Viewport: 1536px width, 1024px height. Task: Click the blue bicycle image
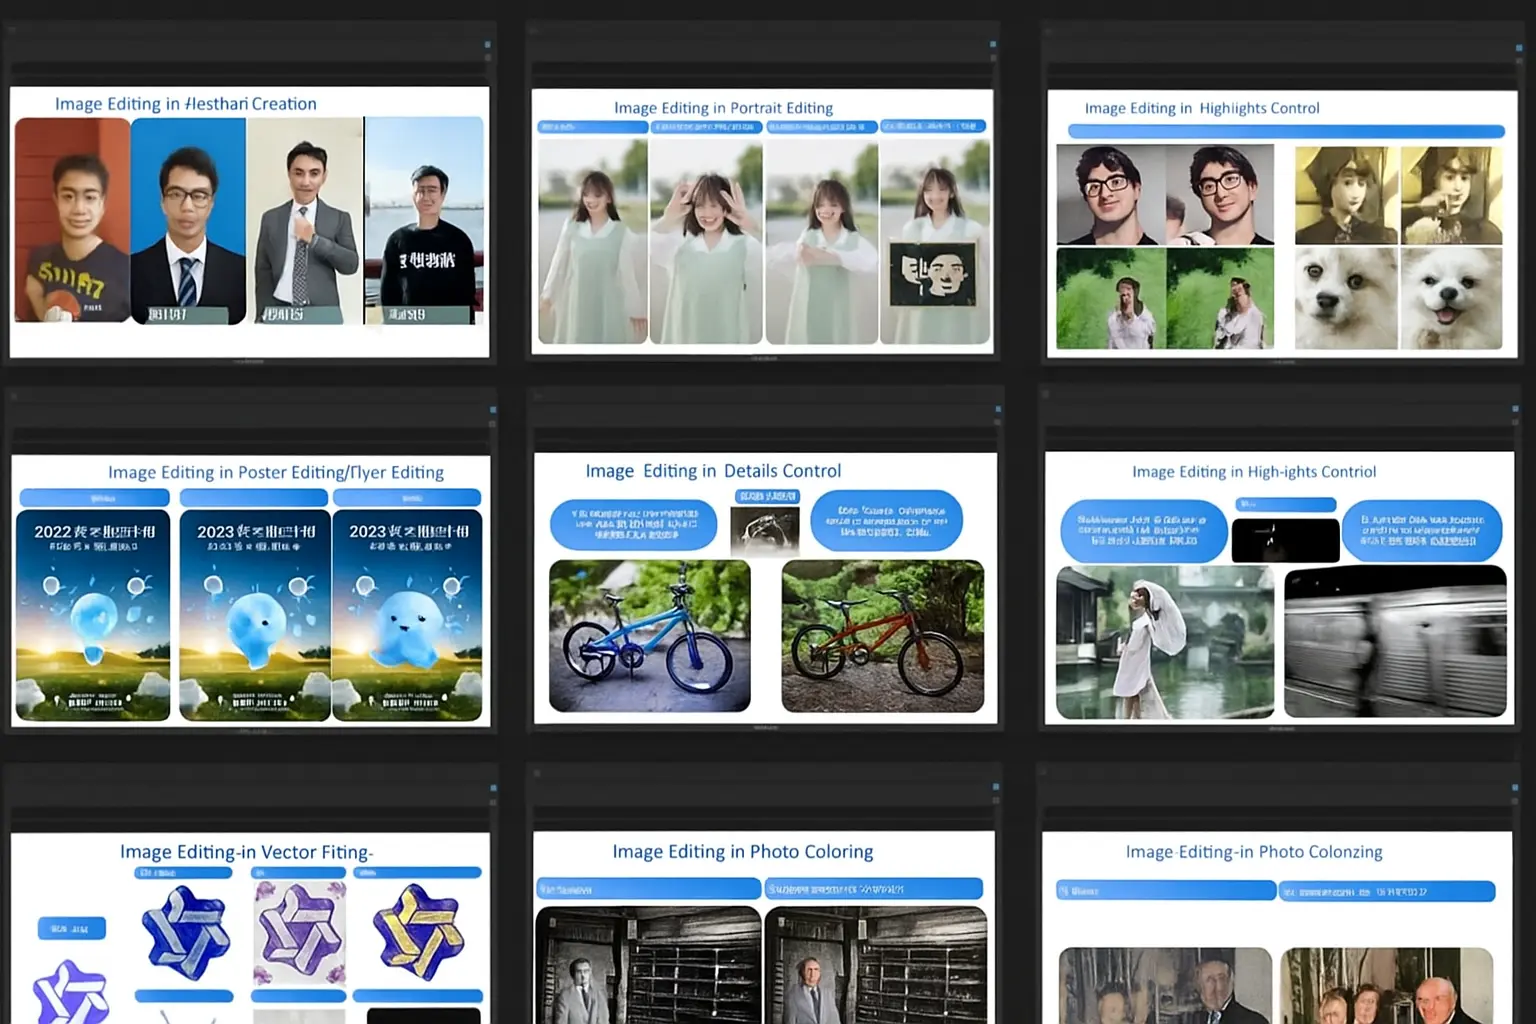point(650,636)
